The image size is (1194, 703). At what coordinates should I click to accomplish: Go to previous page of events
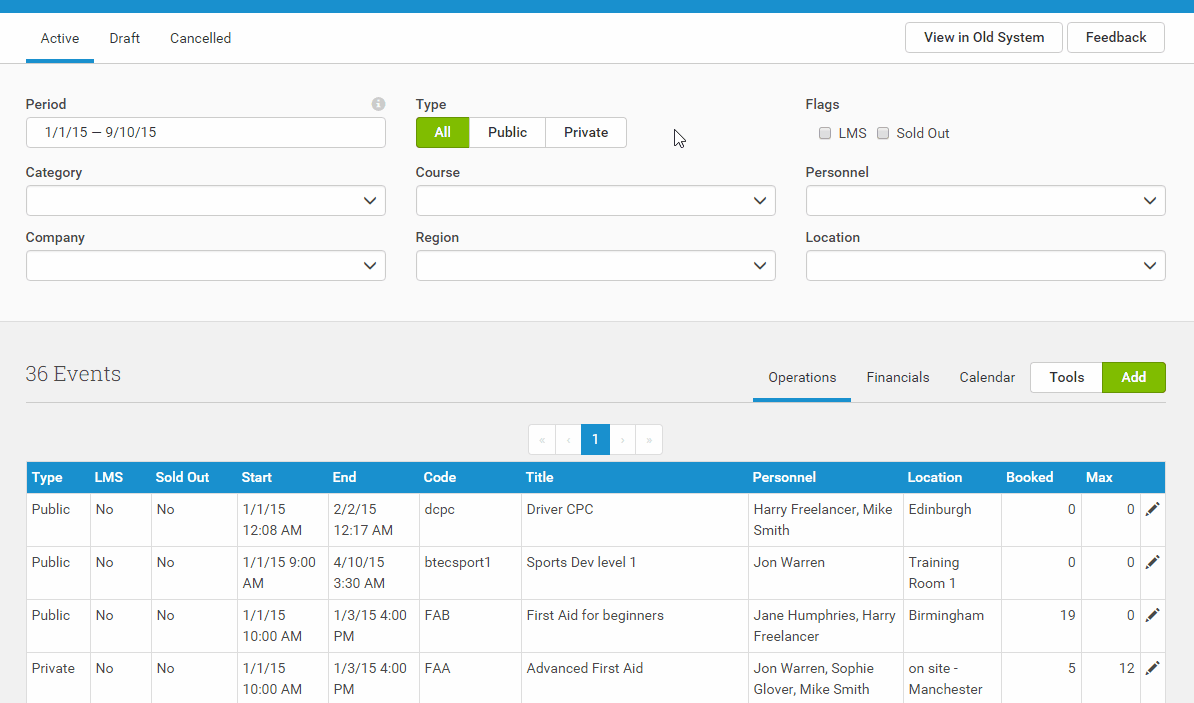click(568, 439)
